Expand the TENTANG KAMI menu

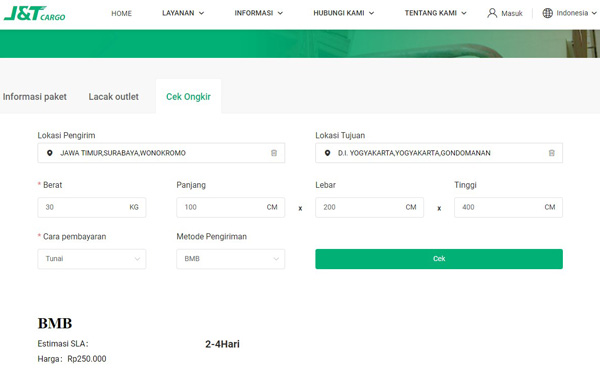(435, 13)
